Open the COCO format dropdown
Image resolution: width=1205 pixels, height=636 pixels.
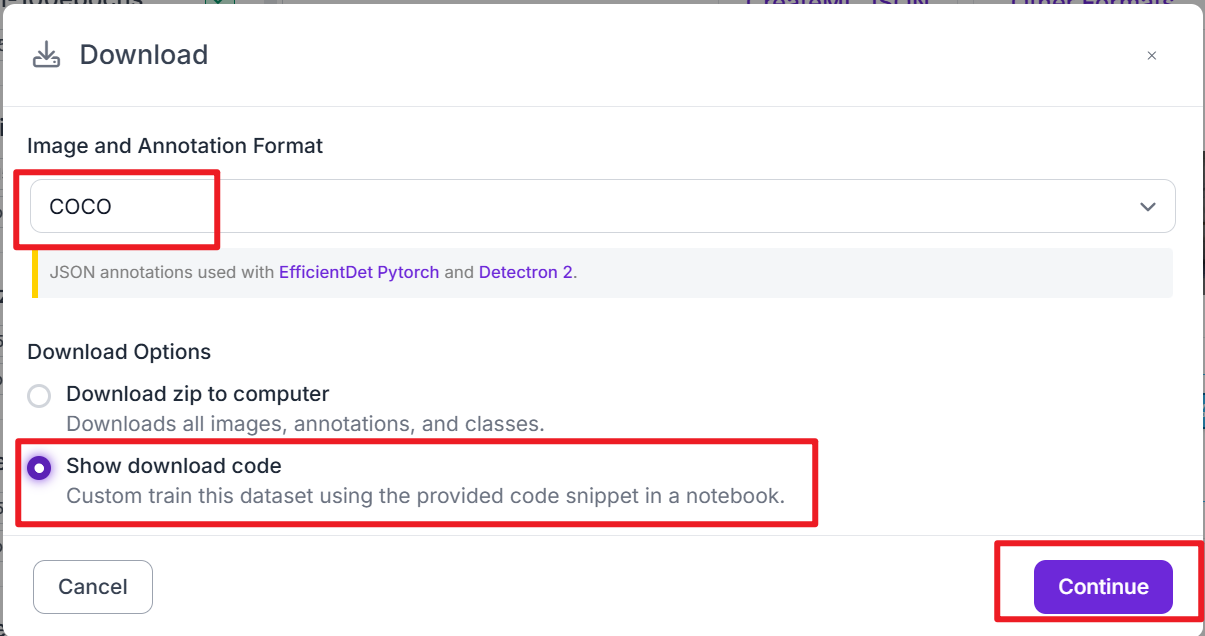click(x=602, y=207)
